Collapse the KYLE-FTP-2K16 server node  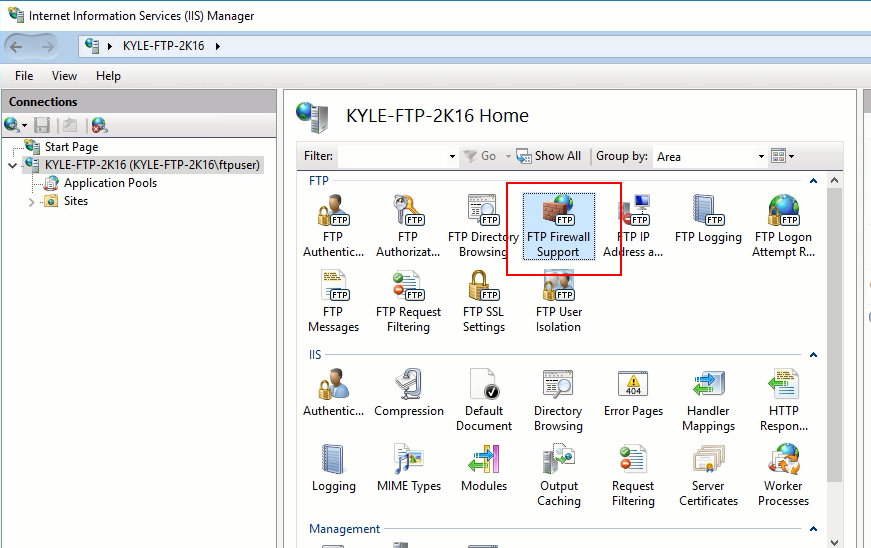click(13, 165)
